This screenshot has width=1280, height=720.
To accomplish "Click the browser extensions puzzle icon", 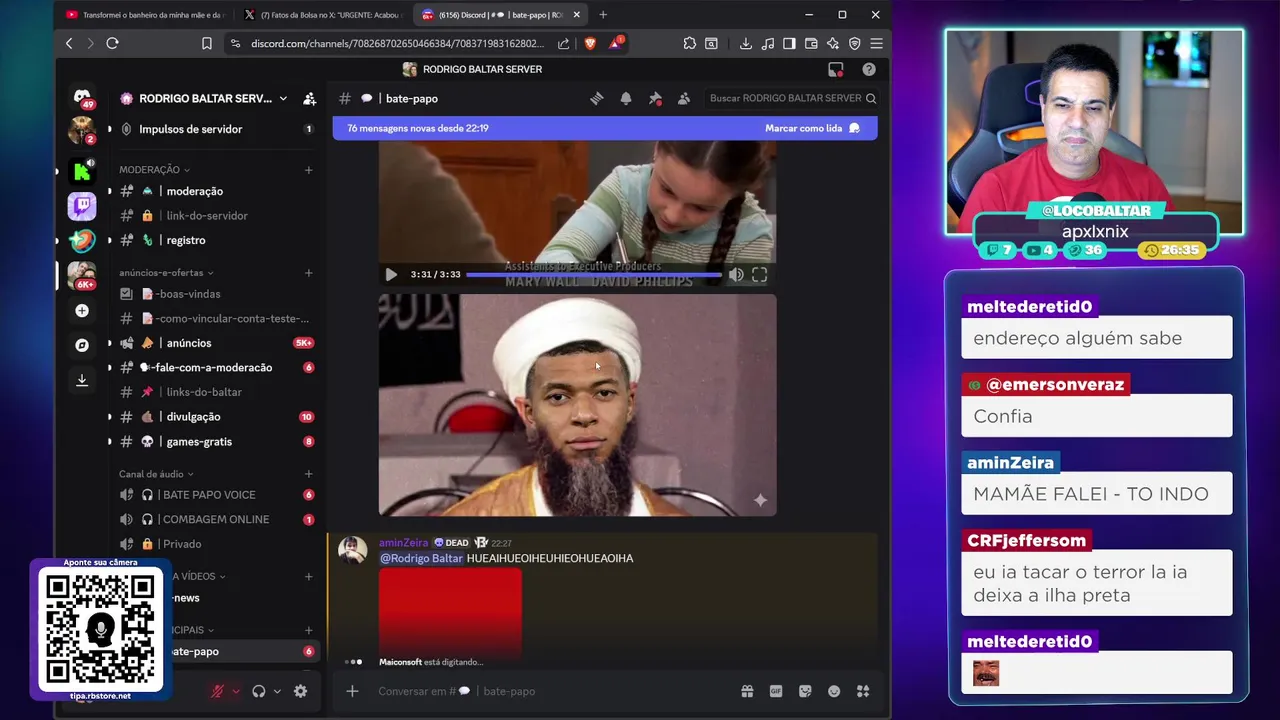I will coord(690,43).
